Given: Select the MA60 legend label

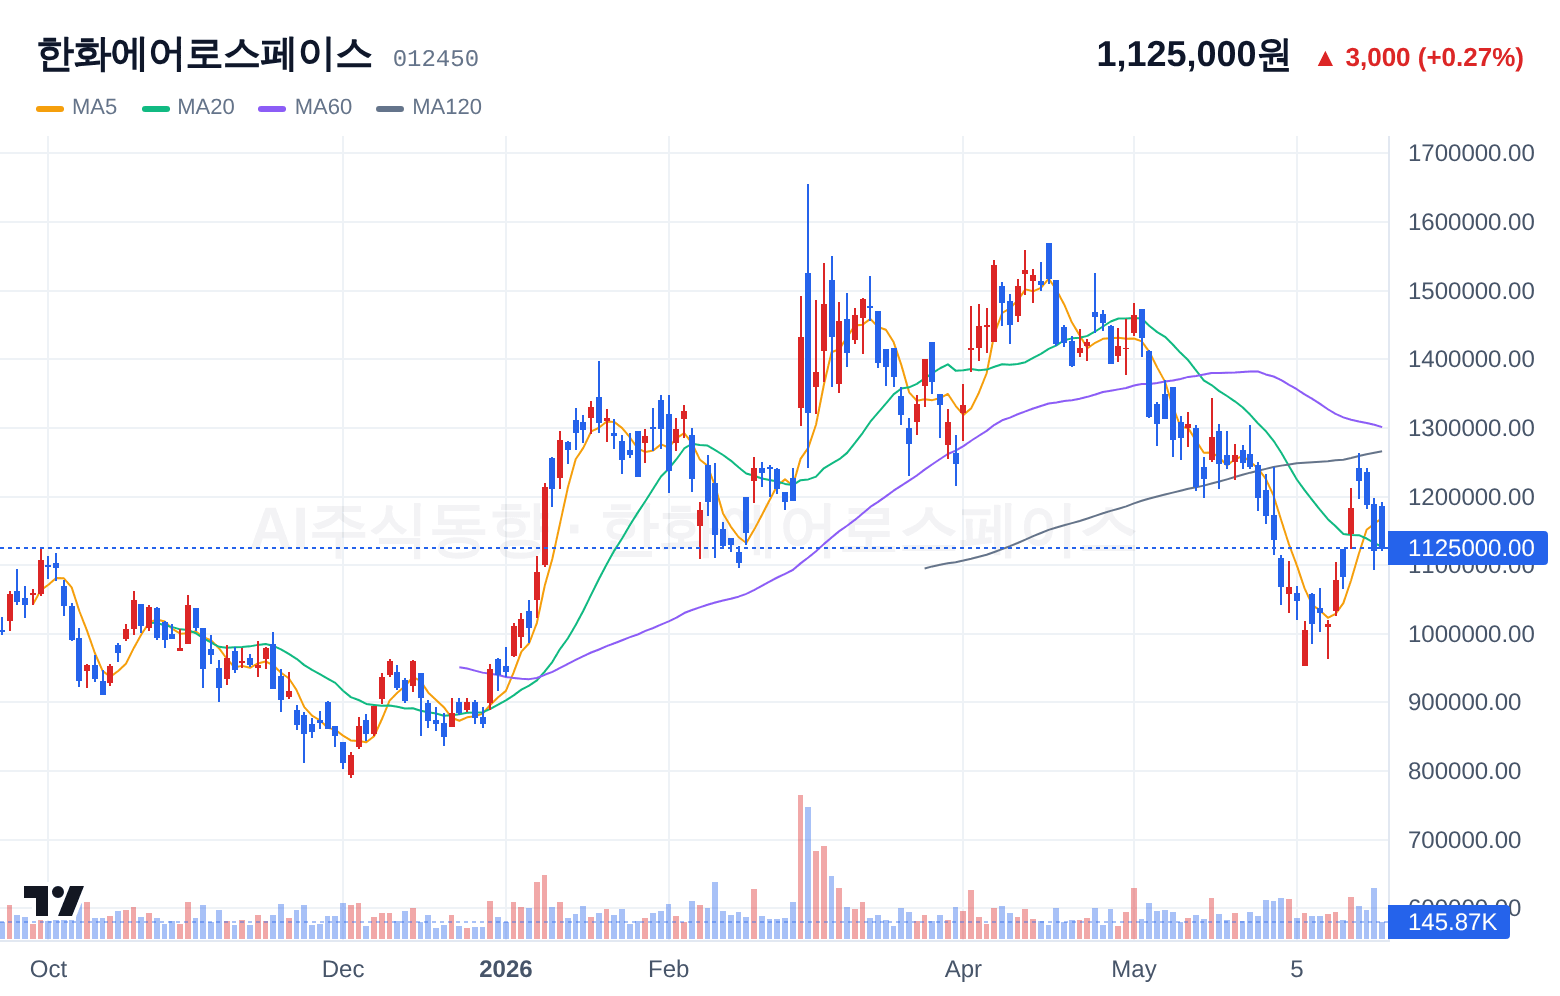Looking at the screenshot, I should click(x=323, y=107).
